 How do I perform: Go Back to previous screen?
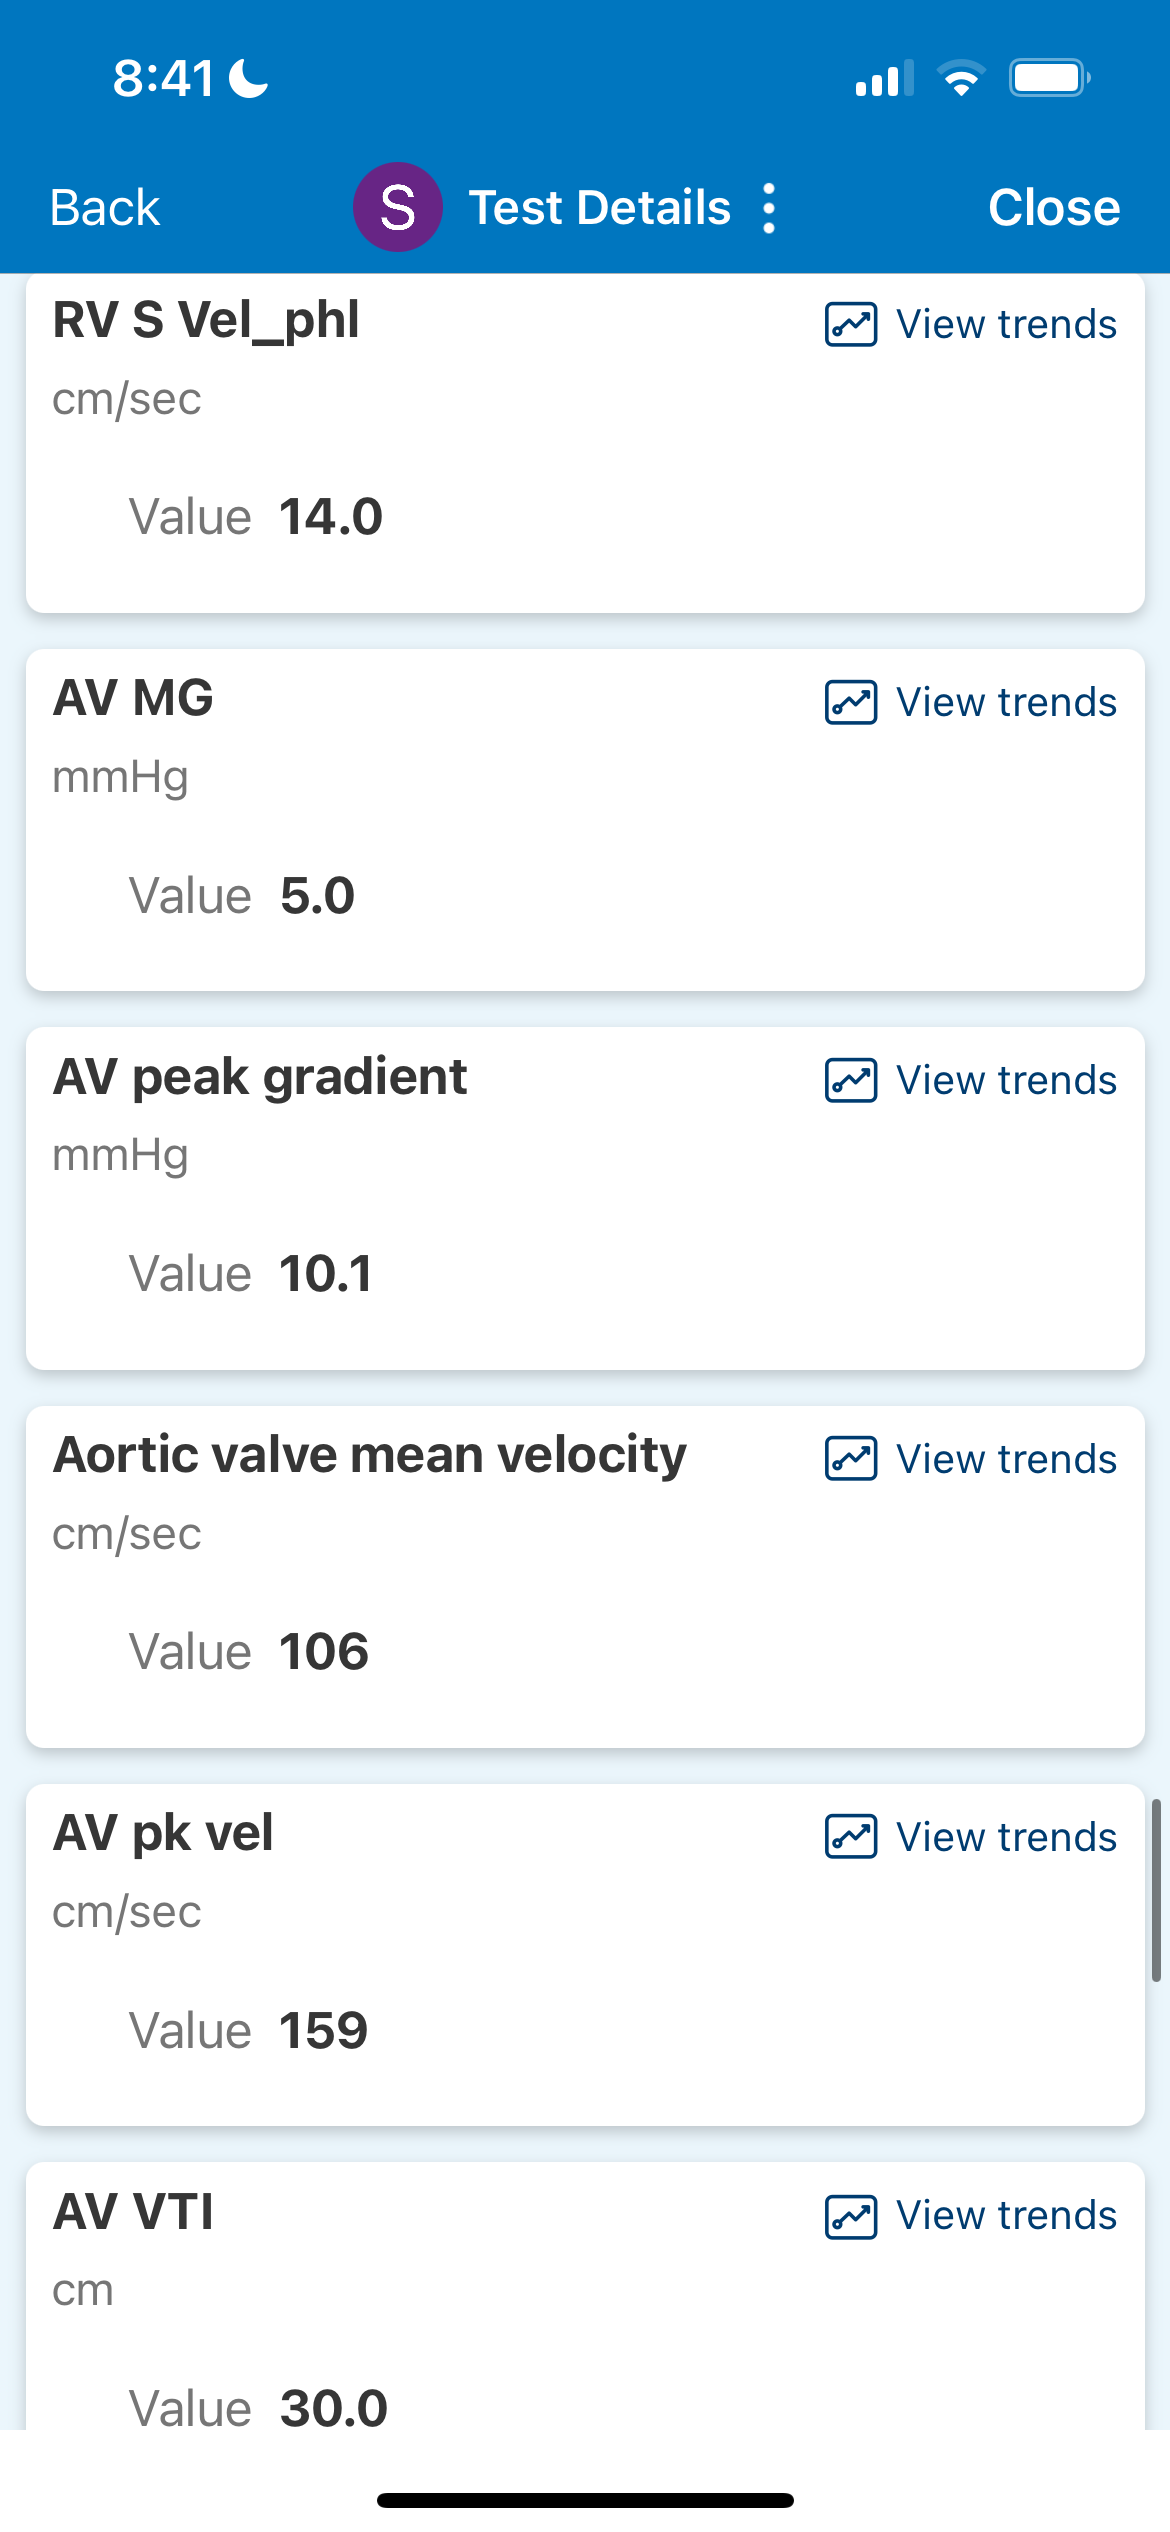click(x=105, y=208)
